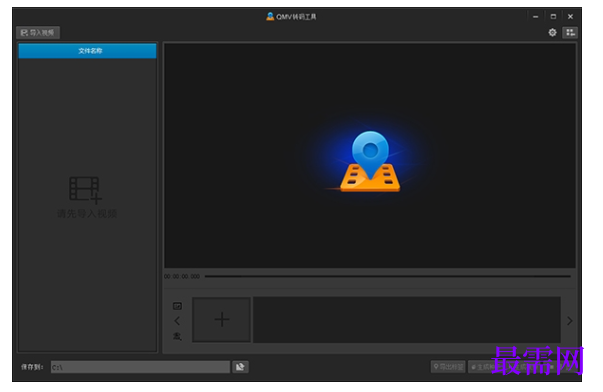Click the 保存到 save path input field
The width and height of the screenshot is (603, 392).
(x=140, y=367)
